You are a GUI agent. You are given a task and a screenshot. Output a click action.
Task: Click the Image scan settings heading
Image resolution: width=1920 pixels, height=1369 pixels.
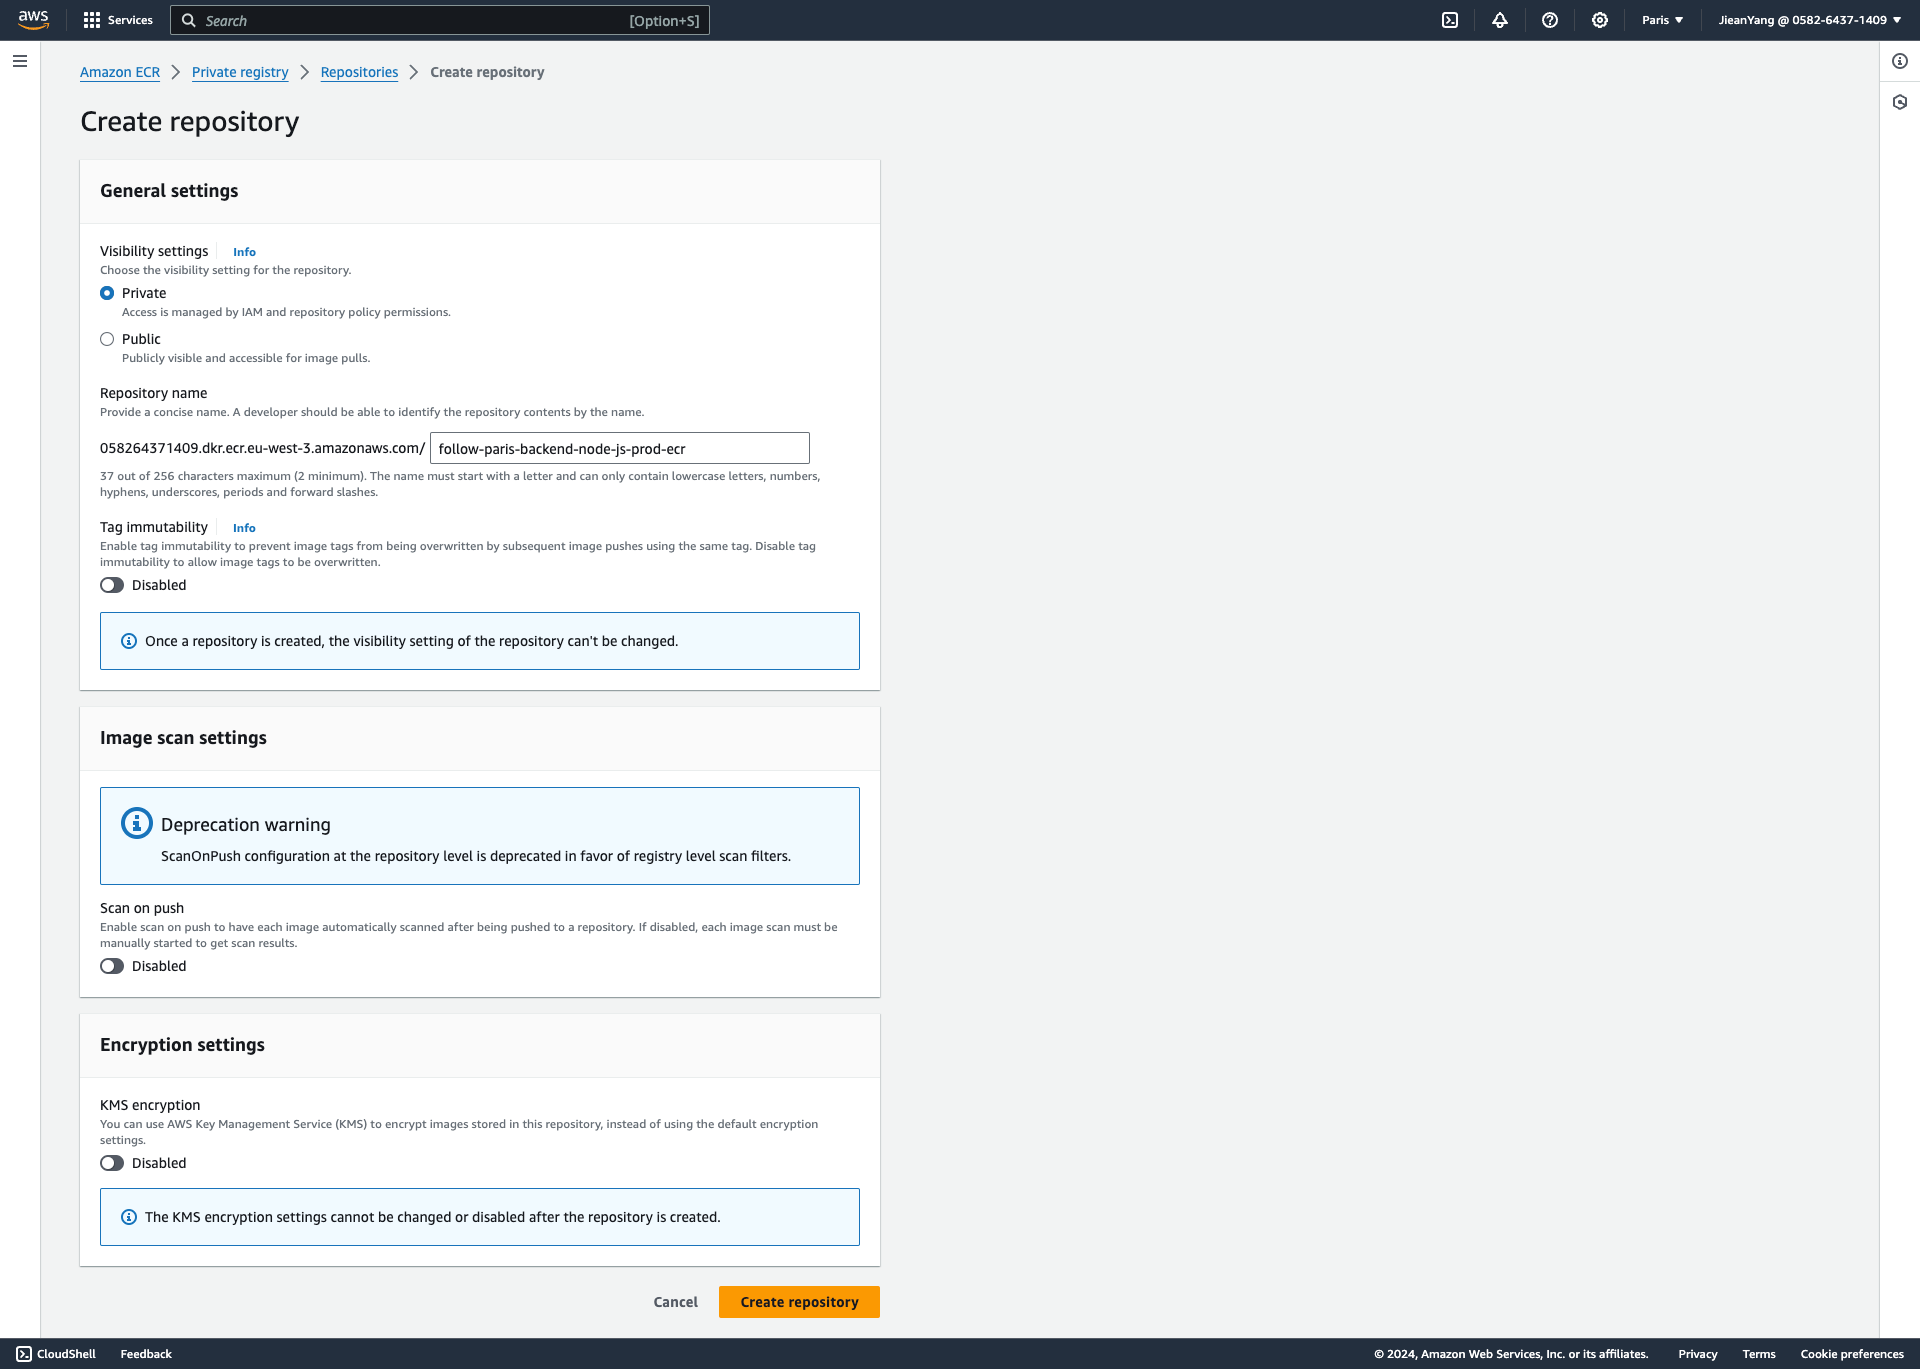(183, 738)
